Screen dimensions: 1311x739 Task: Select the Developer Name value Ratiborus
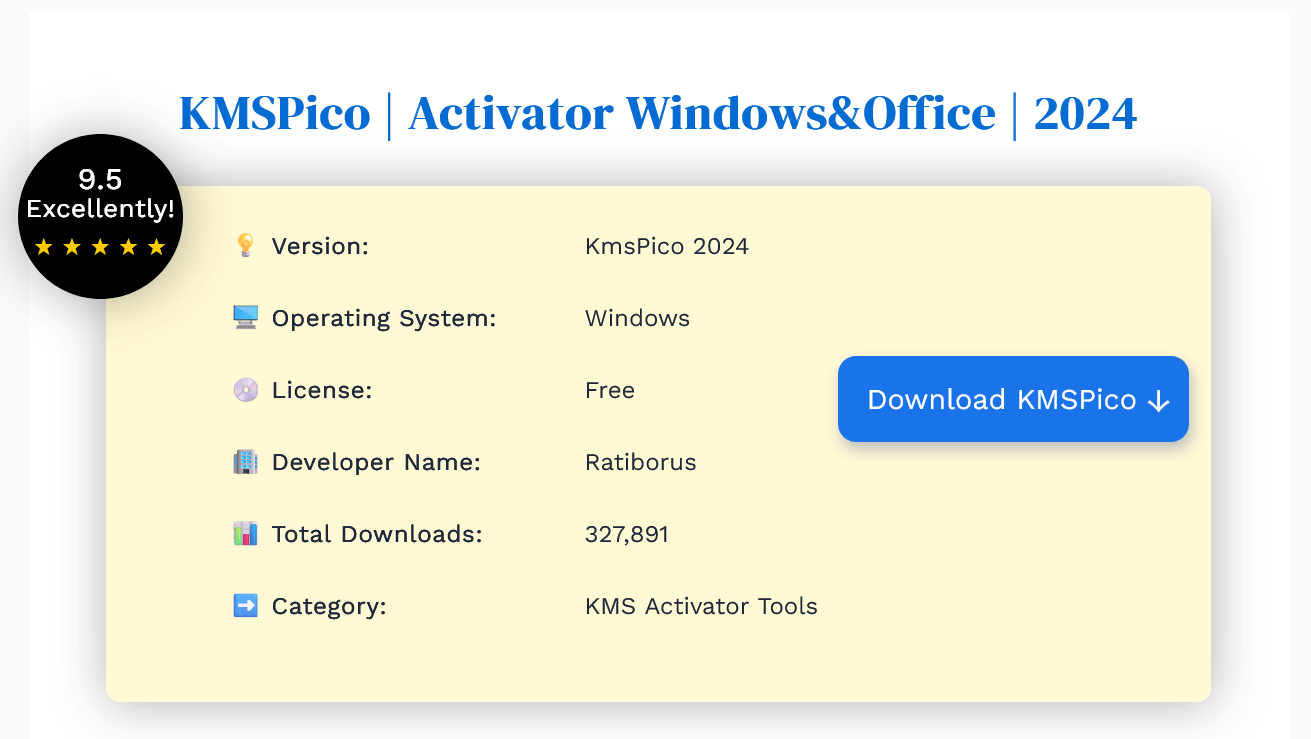click(640, 461)
